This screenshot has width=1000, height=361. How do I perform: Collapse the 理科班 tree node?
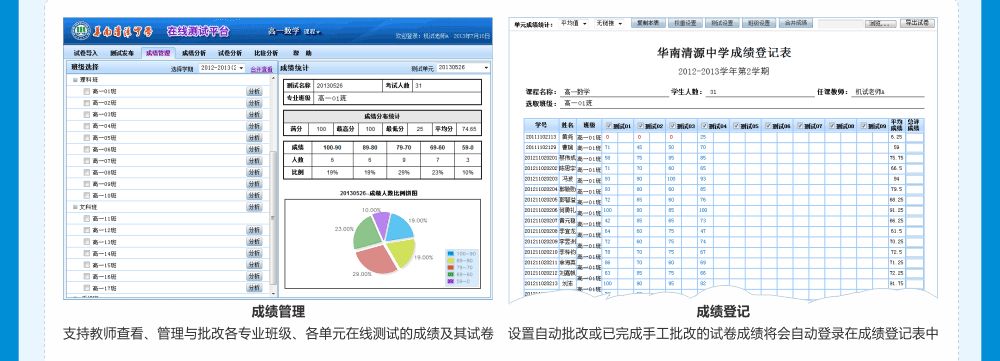point(75,80)
